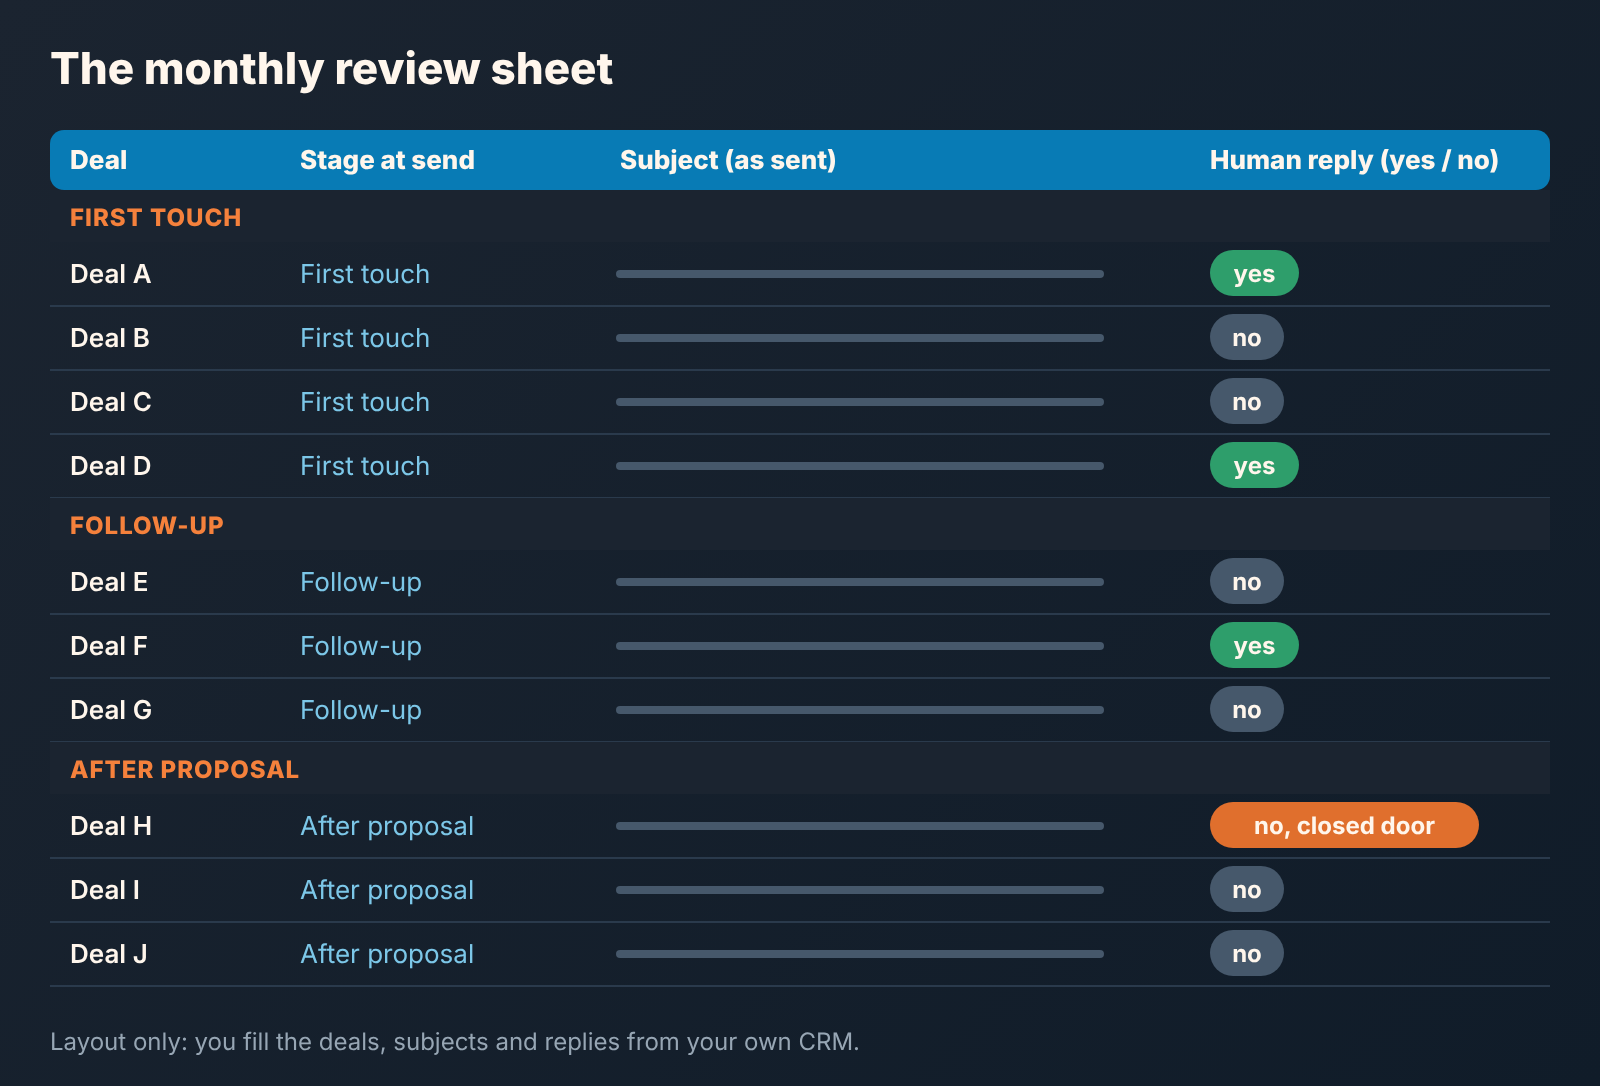This screenshot has width=1600, height=1086.
Task: Click the 'Deal C' cell
Action: click(110, 402)
